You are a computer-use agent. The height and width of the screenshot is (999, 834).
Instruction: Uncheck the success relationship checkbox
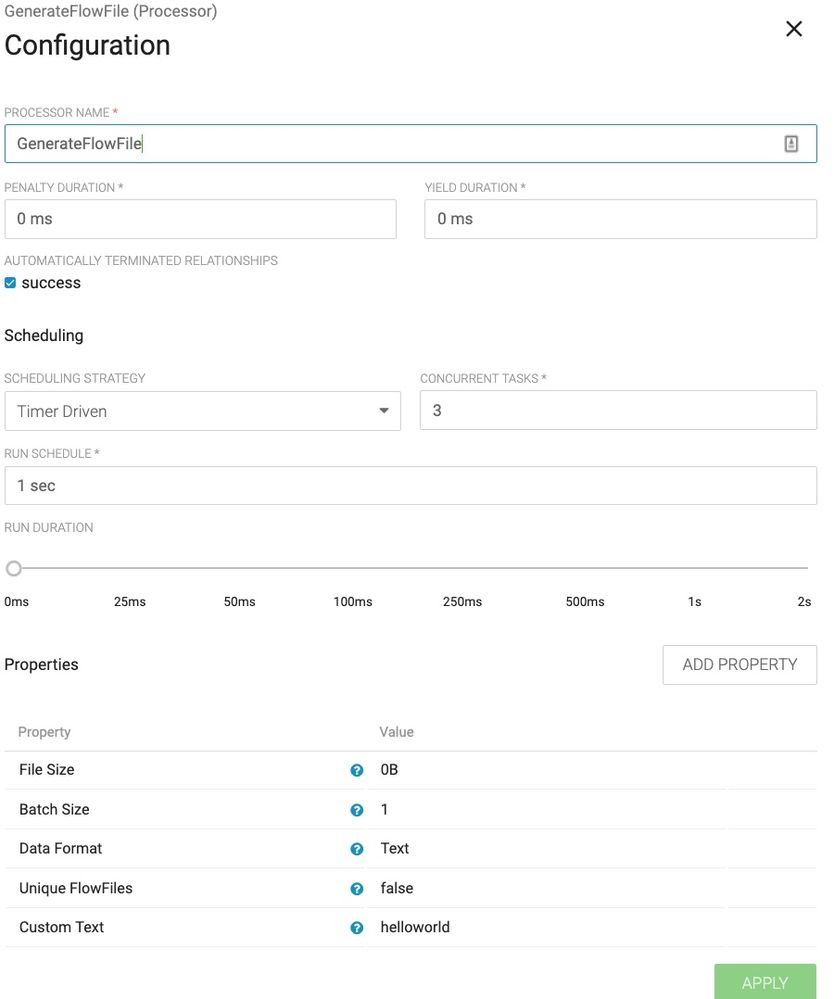coord(11,283)
